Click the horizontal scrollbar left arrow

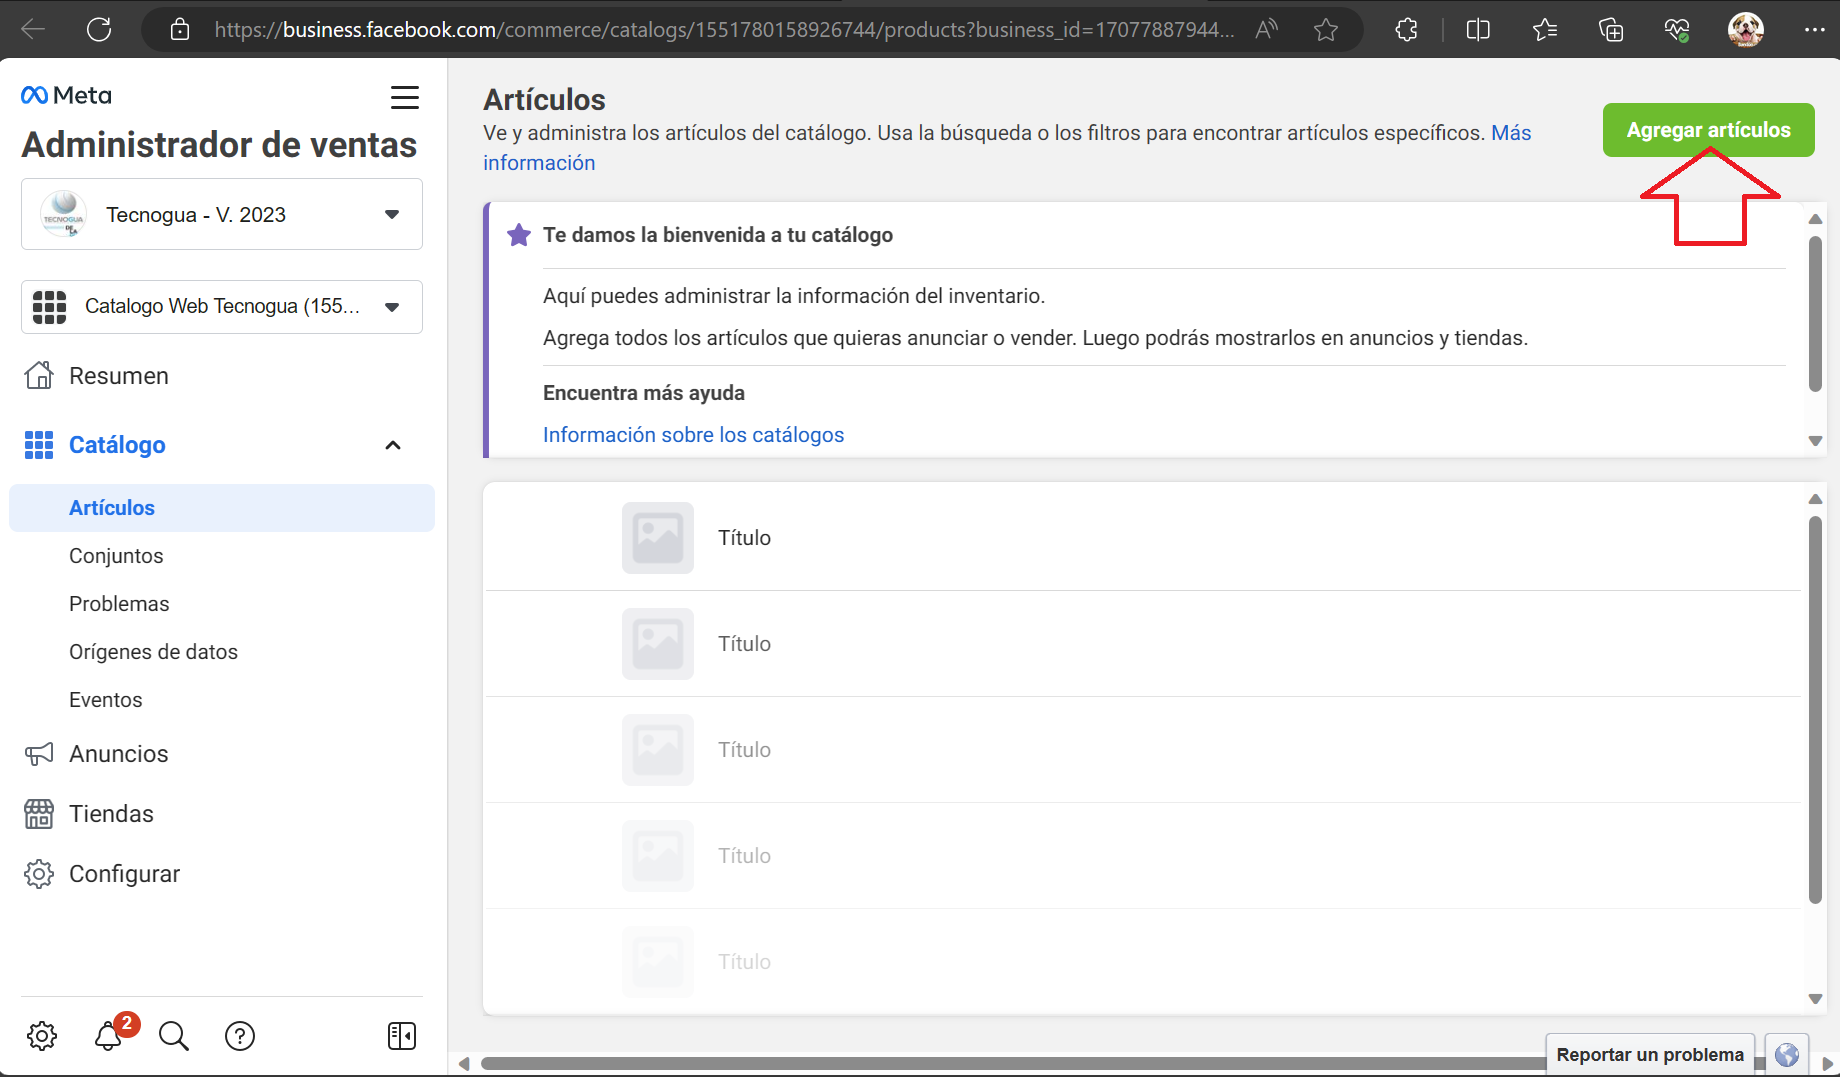[463, 1063]
